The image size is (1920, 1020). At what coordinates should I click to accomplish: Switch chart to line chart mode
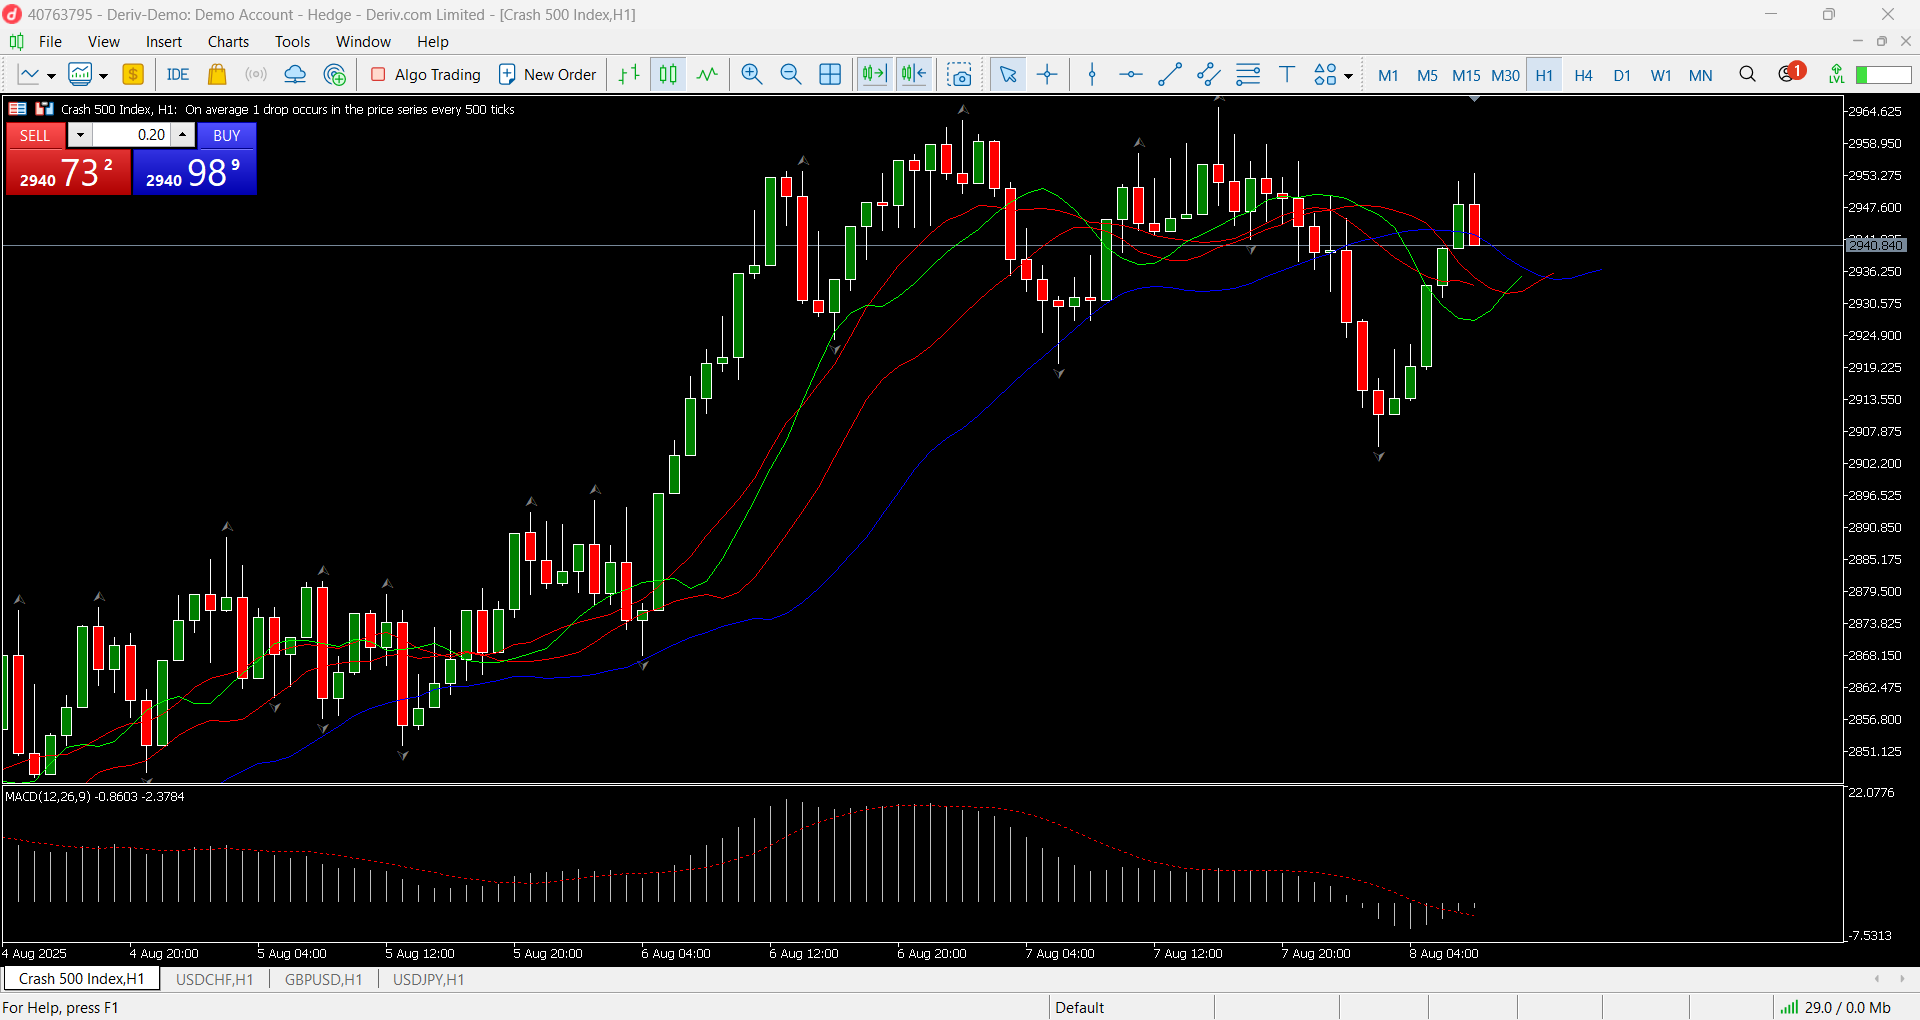point(707,75)
